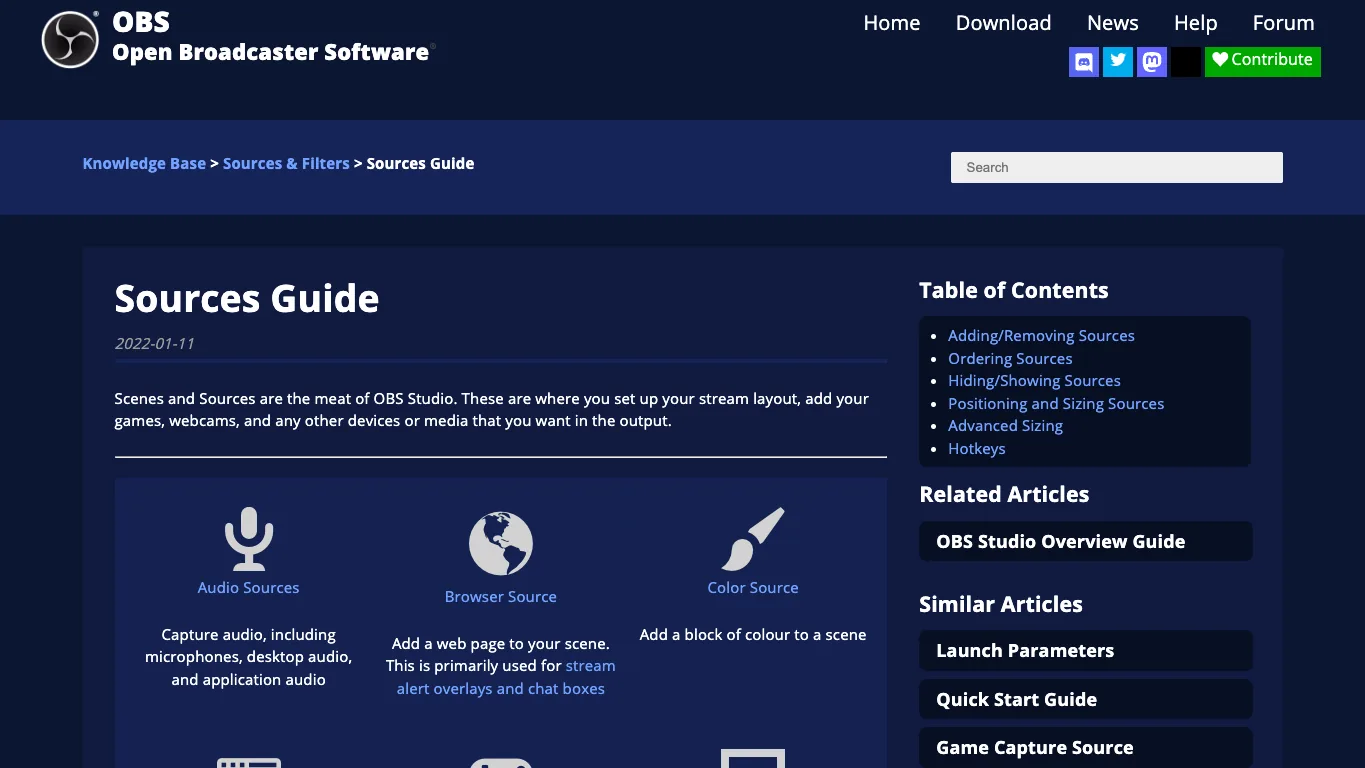Jump to Adding/Removing Sources section
The image size is (1365, 768).
coord(1041,336)
